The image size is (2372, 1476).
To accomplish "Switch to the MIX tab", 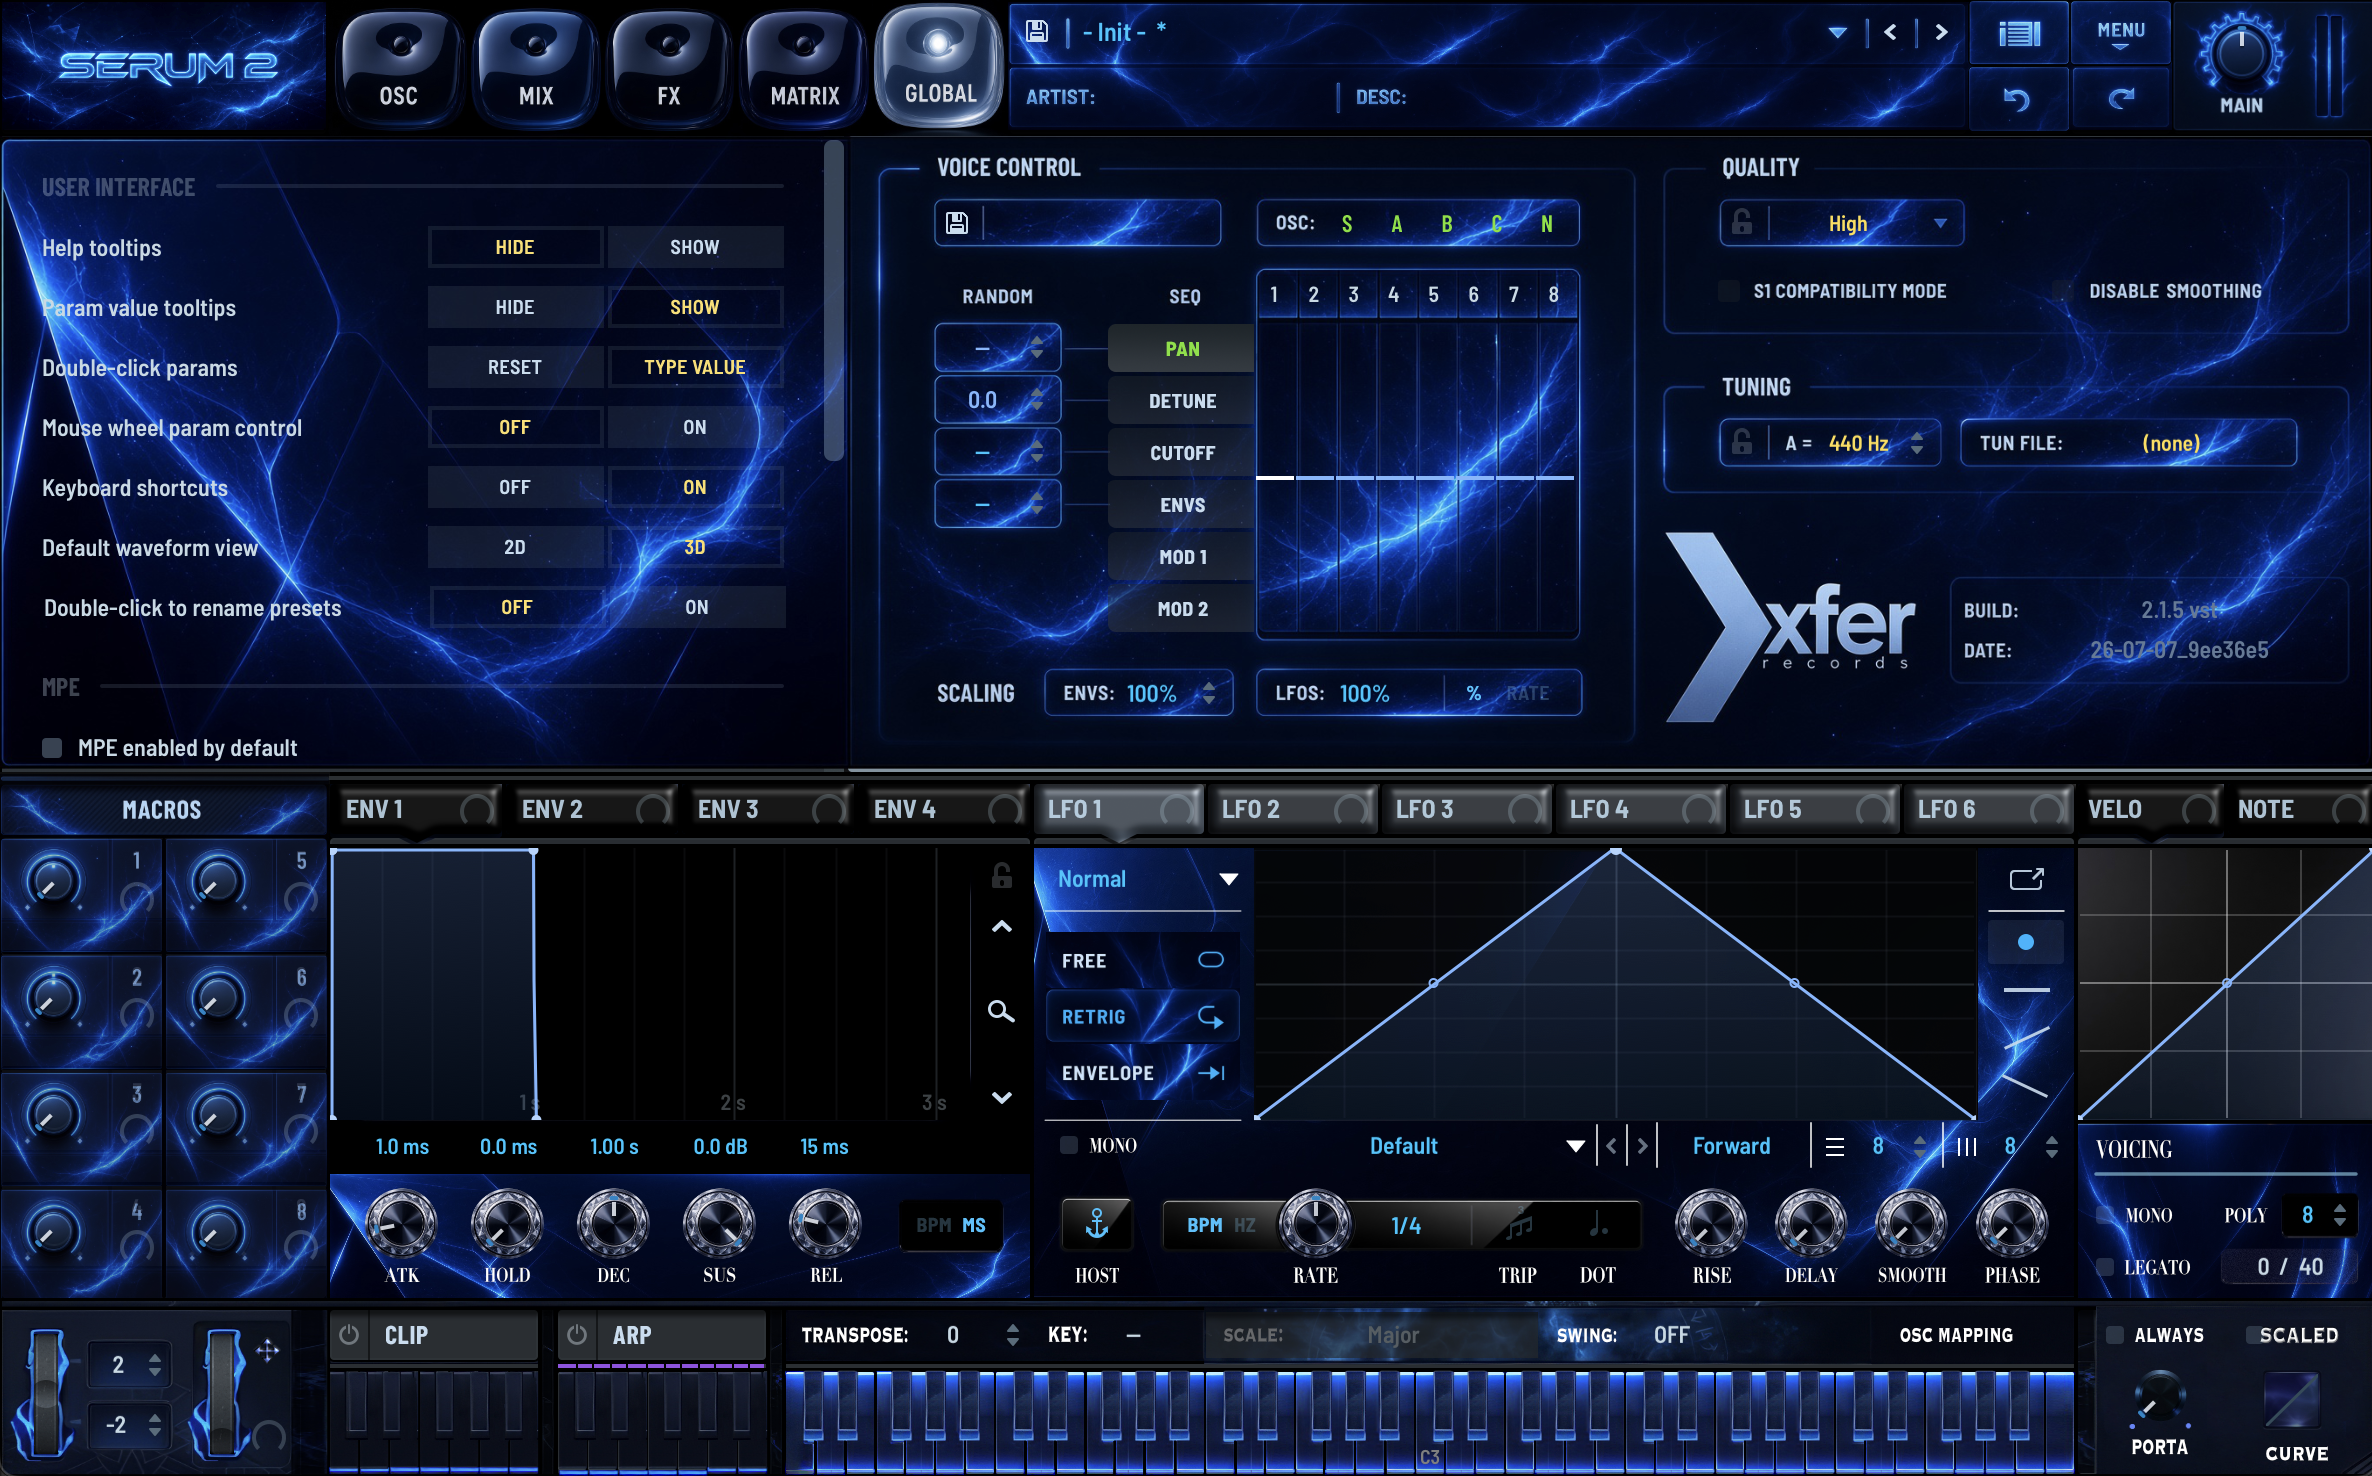I will [536, 66].
